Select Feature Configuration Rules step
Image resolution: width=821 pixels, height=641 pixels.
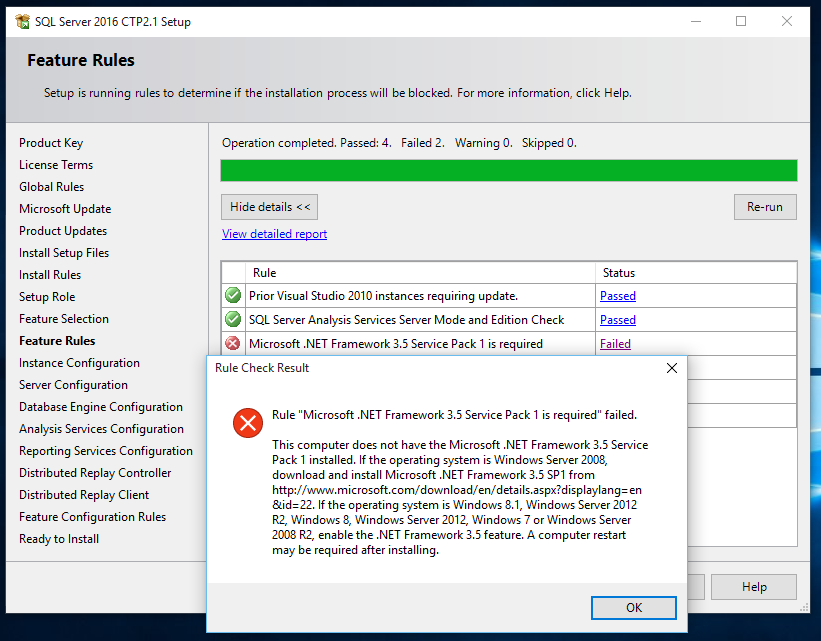(92, 517)
